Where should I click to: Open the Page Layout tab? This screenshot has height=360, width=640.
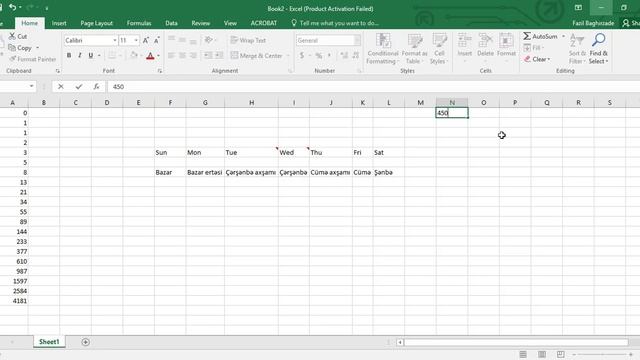(x=96, y=23)
